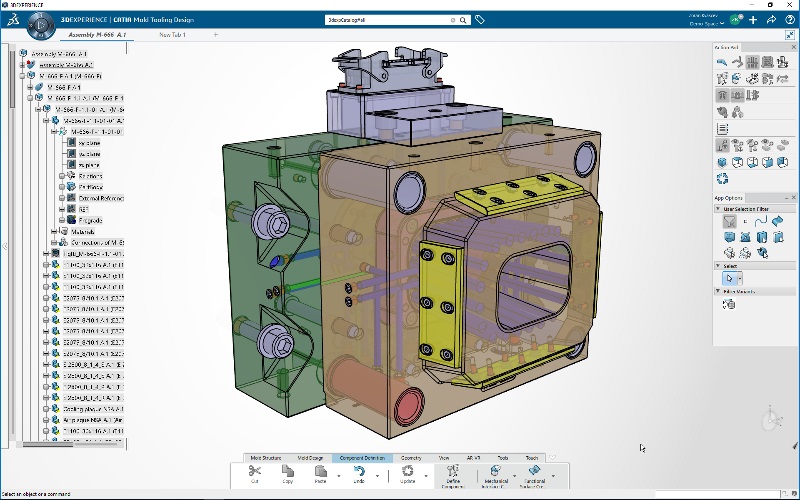The height and width of the screenshot is (500, 800).
Task: Click the Mechanical Interface tool icon
Action: (x=496, y=472)
